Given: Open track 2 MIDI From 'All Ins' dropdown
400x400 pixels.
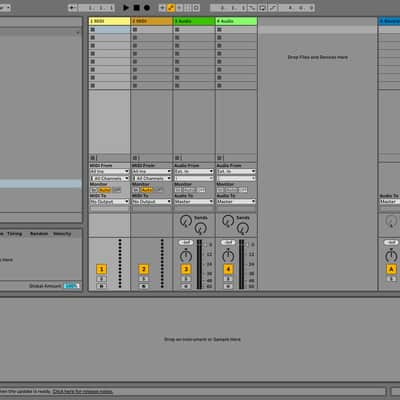Looking at the screenshot, I should (151, 171).
